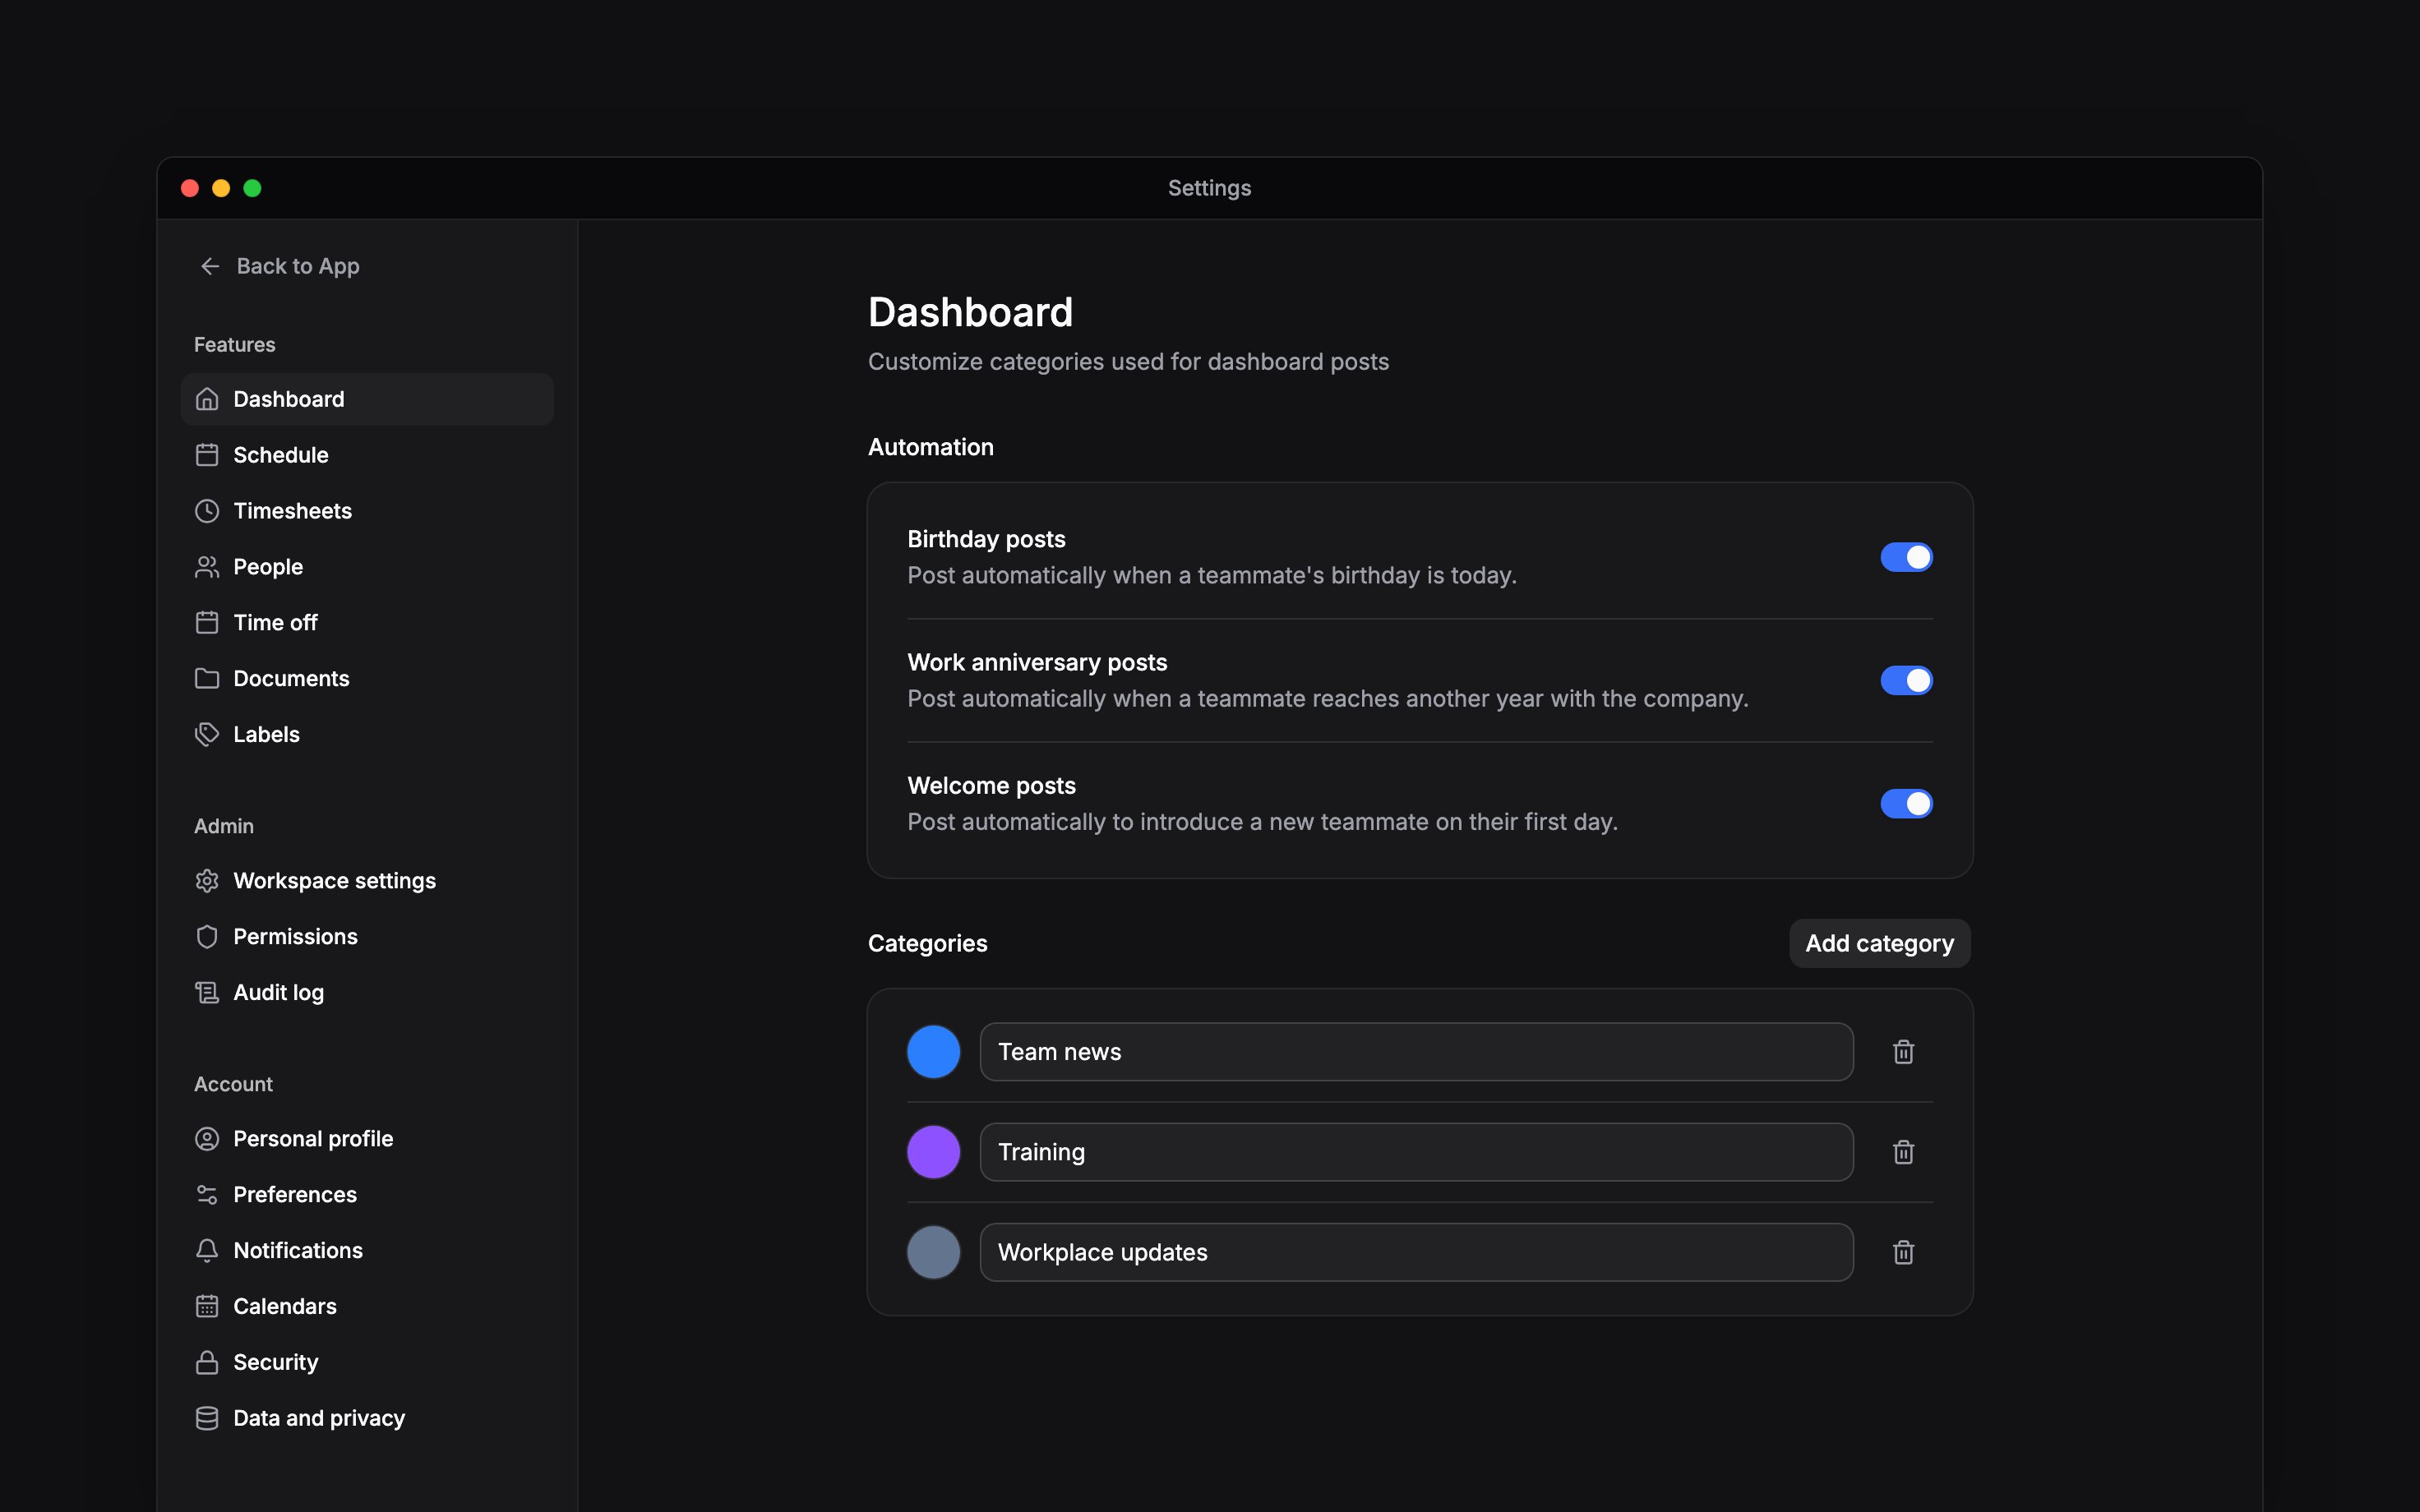Delete the Training category
Viewport: 2420px width, 1512px height.
tap(1903, 1152)
